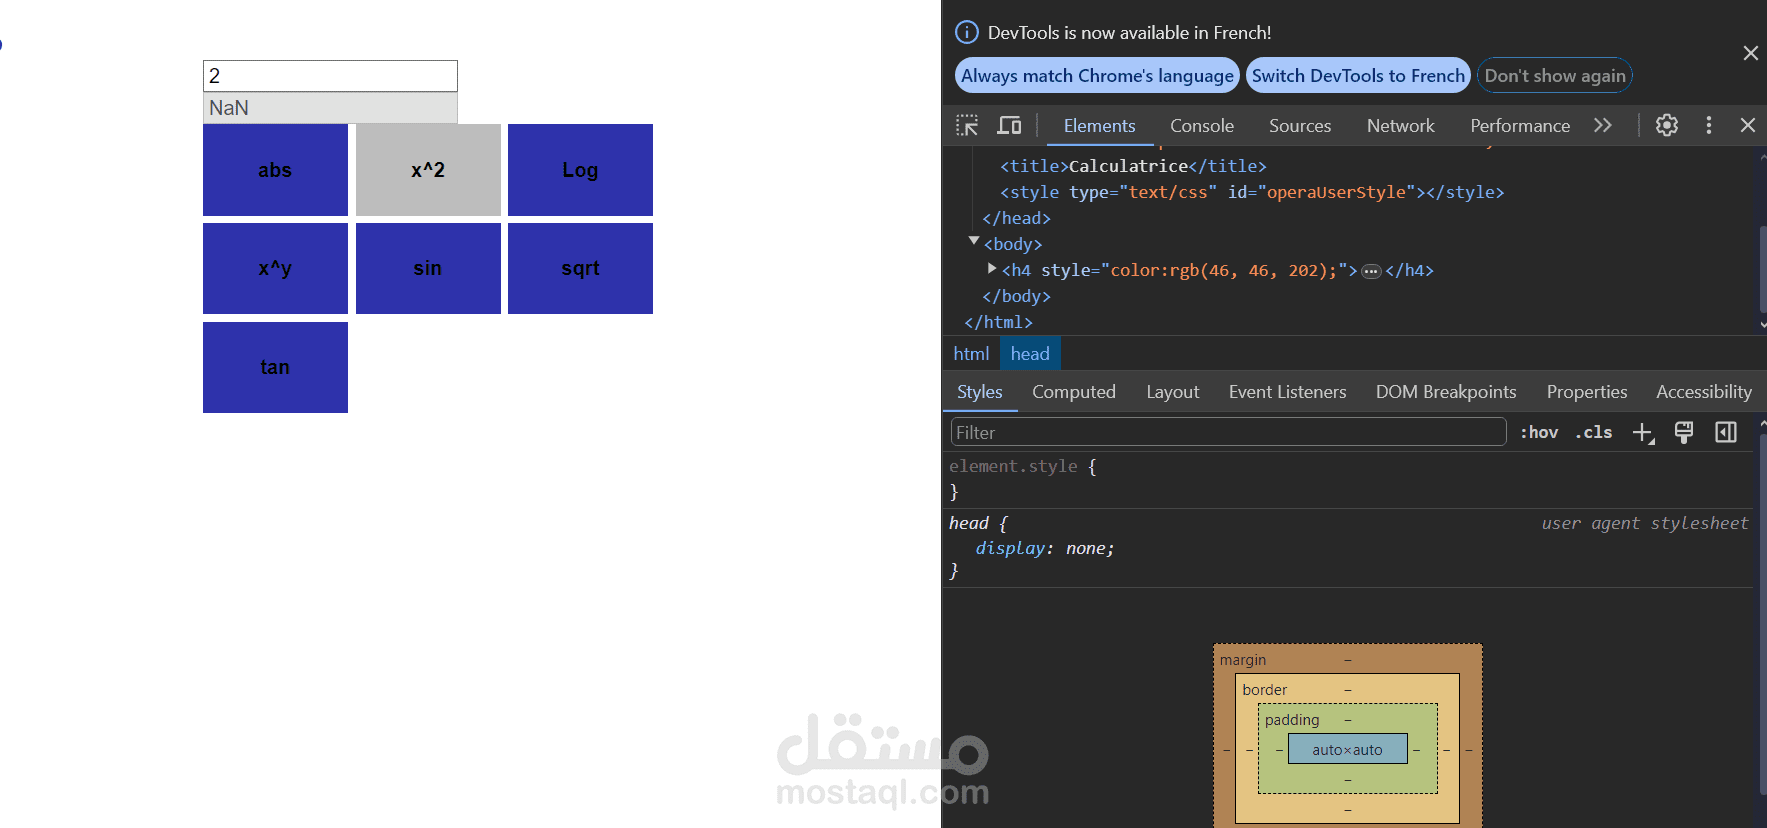Select the Computed sub-tab

point(1074,392)
